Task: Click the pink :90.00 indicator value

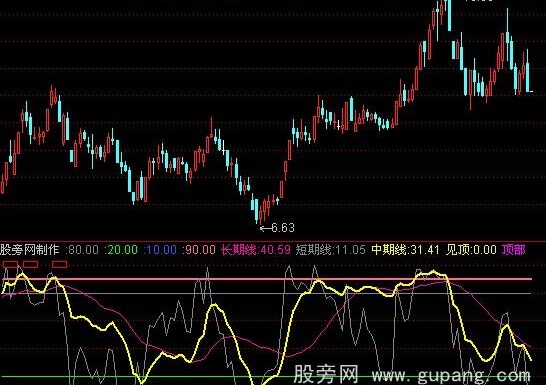Action: pos(199,250)
